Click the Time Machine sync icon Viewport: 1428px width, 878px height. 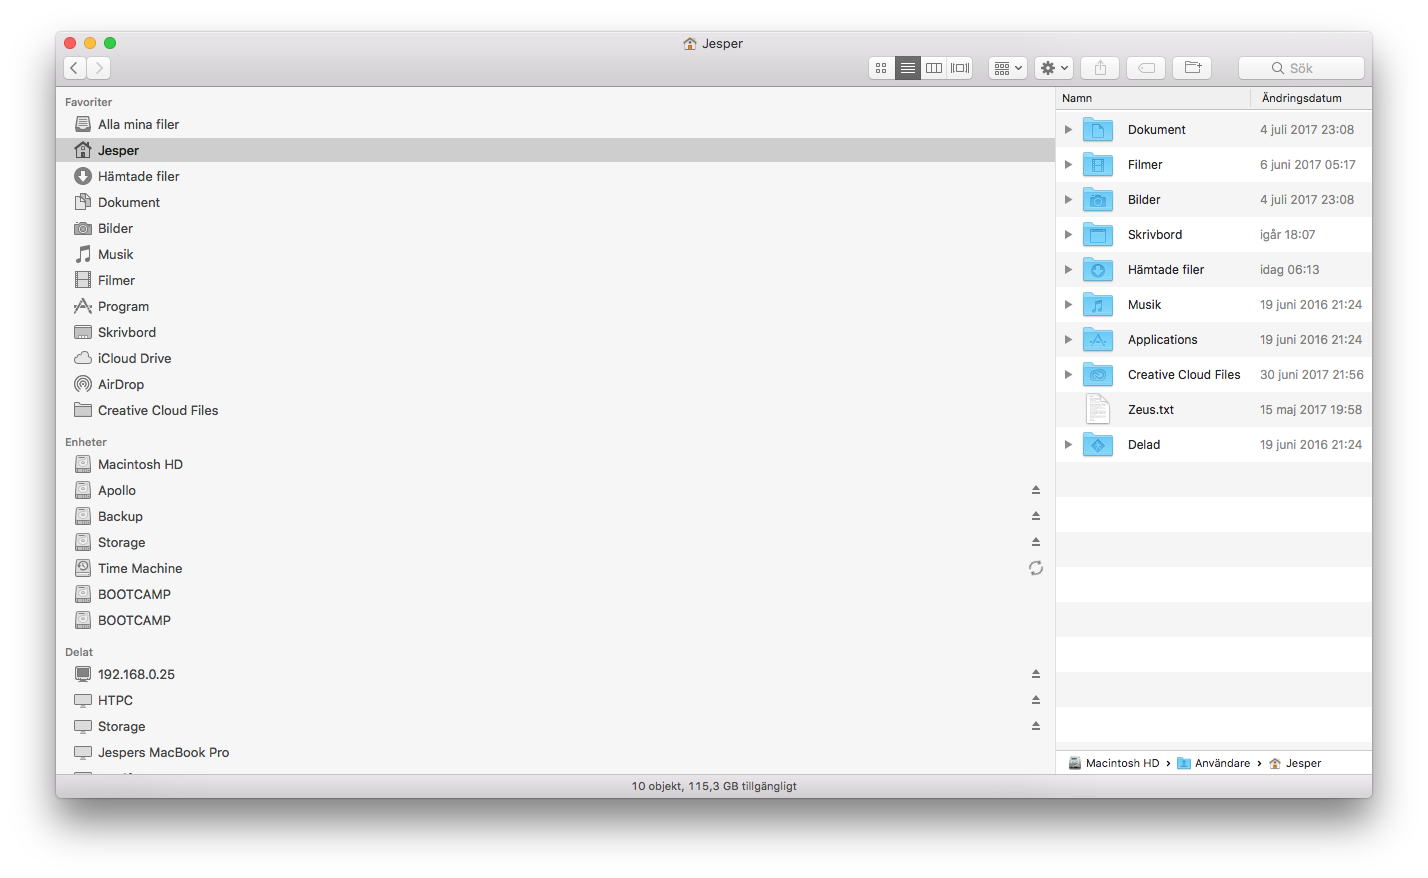click(x=1036, y=568)
